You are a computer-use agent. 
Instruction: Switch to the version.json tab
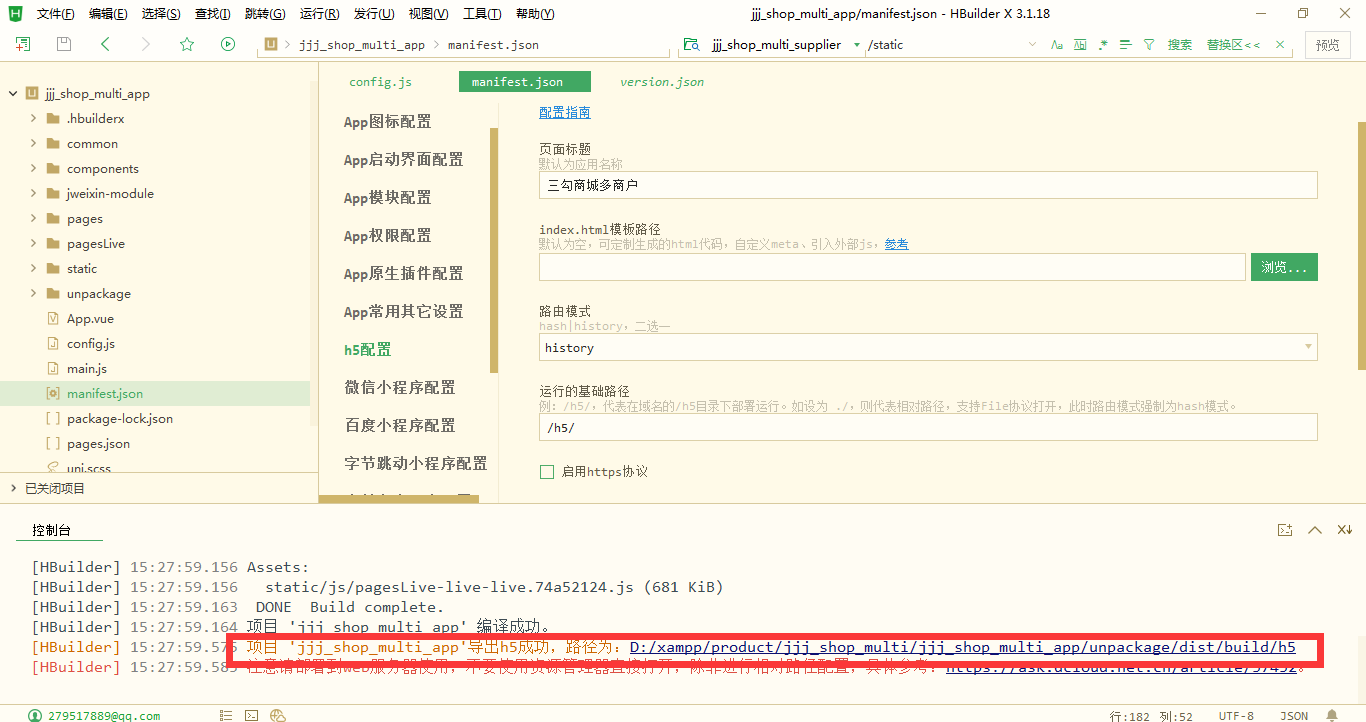coord(662,82)
